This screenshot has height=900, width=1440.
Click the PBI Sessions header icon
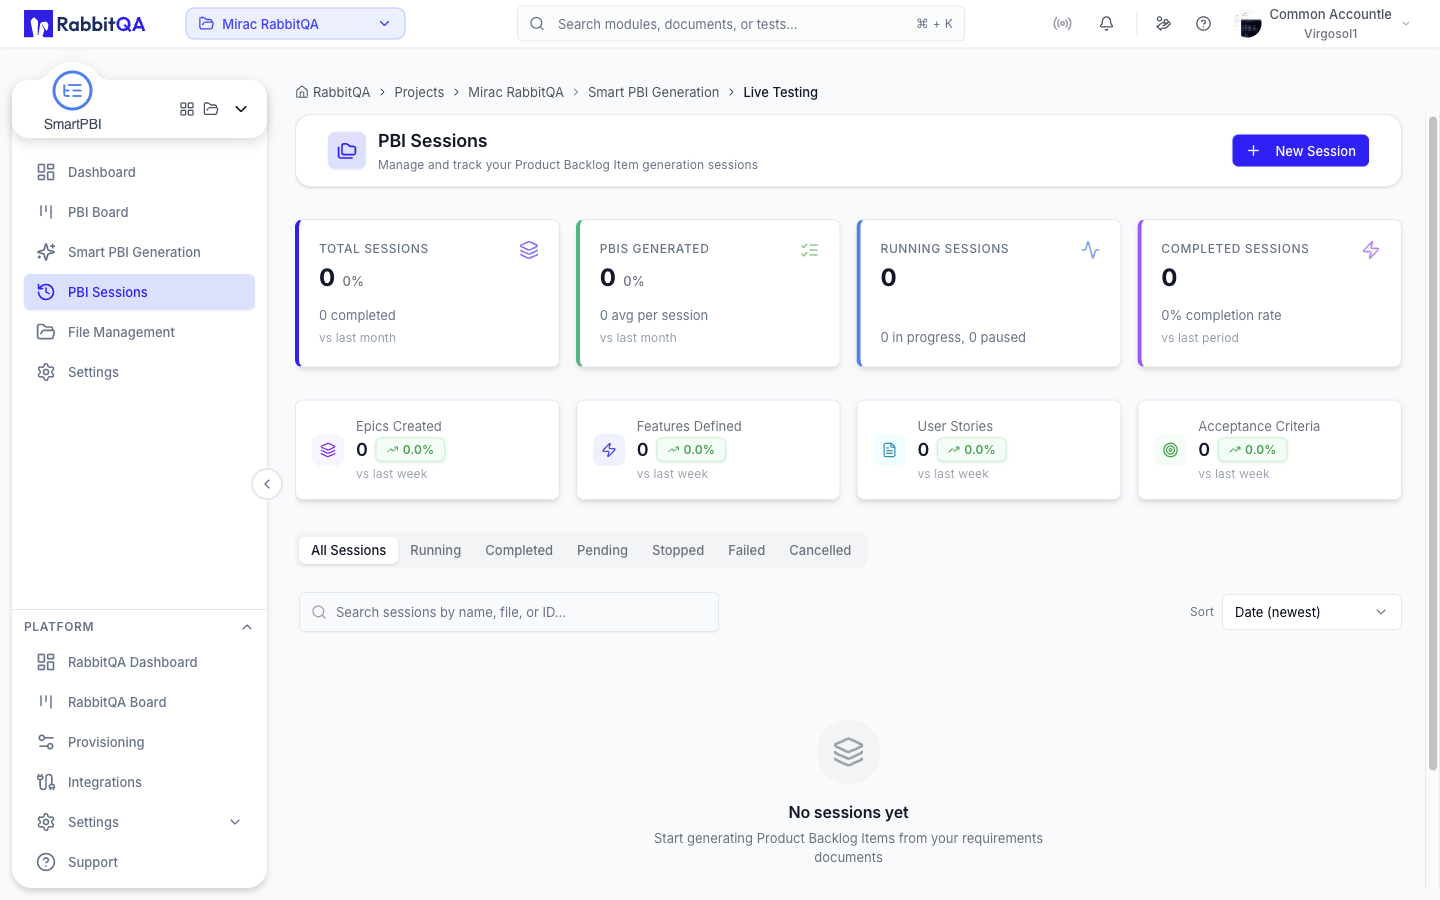point(347,151)
